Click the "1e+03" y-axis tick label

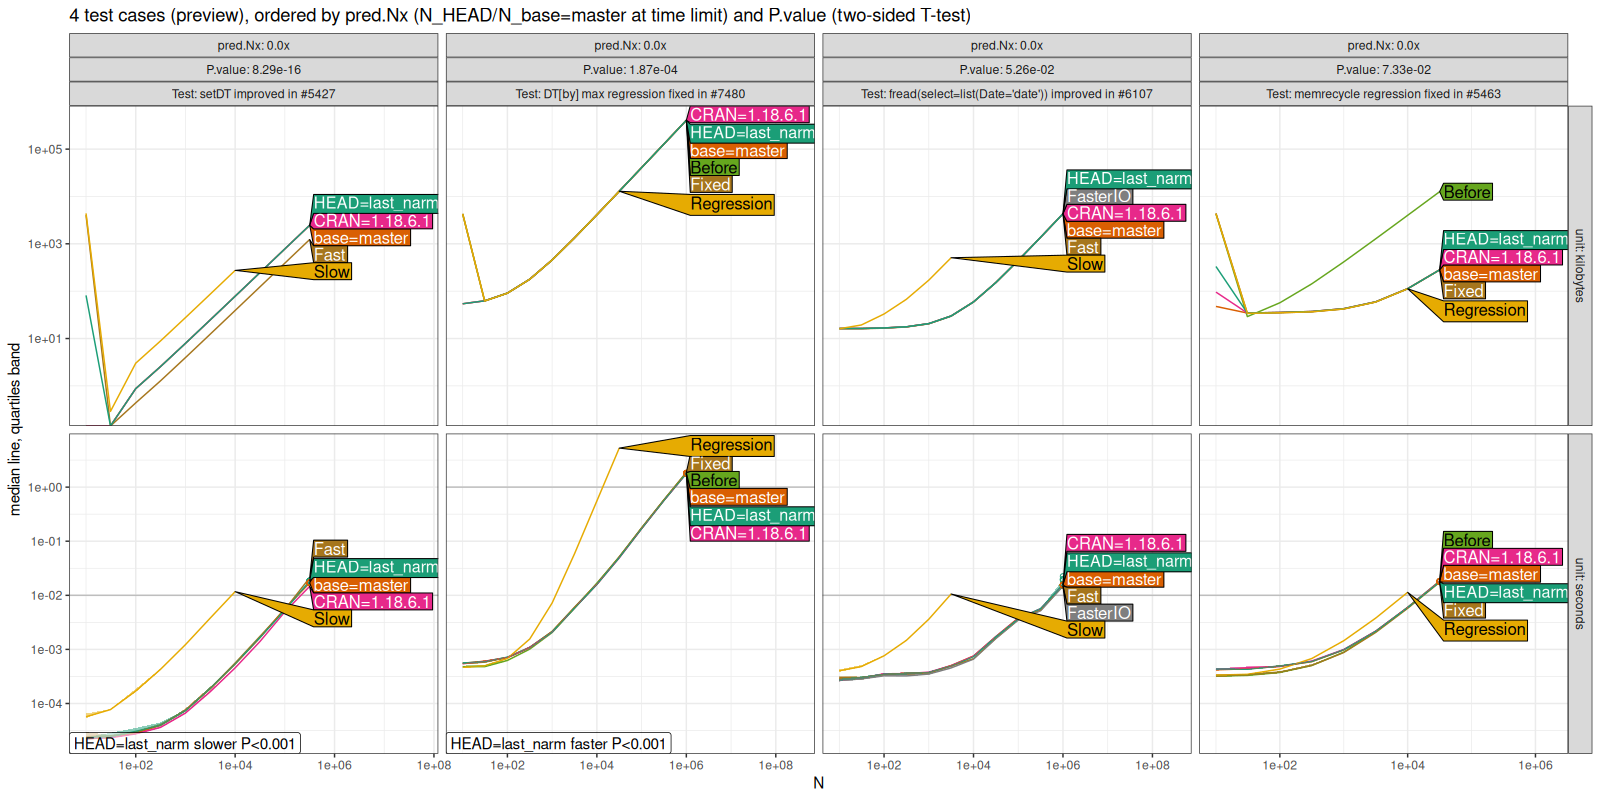[x=45, y=244]
